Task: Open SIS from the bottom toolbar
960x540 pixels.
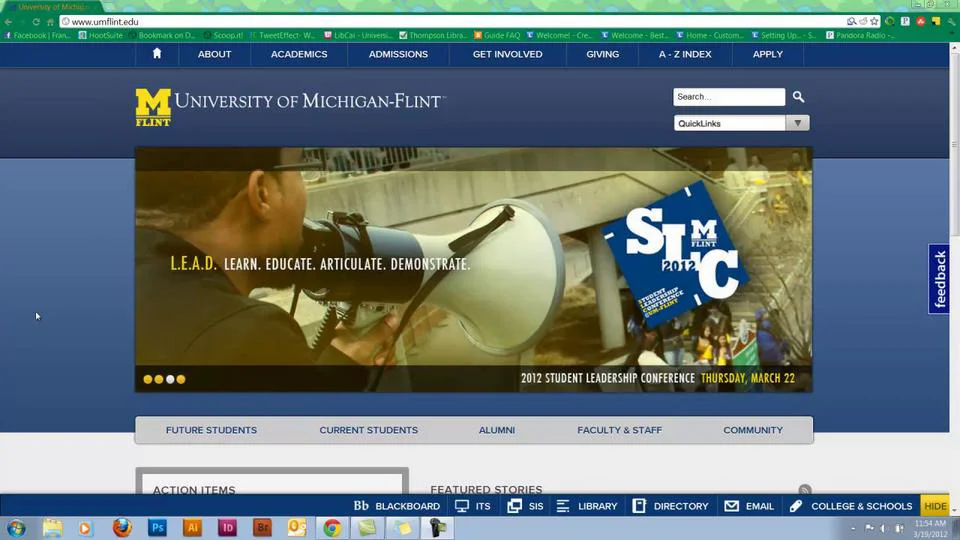Action: (525, 506)
